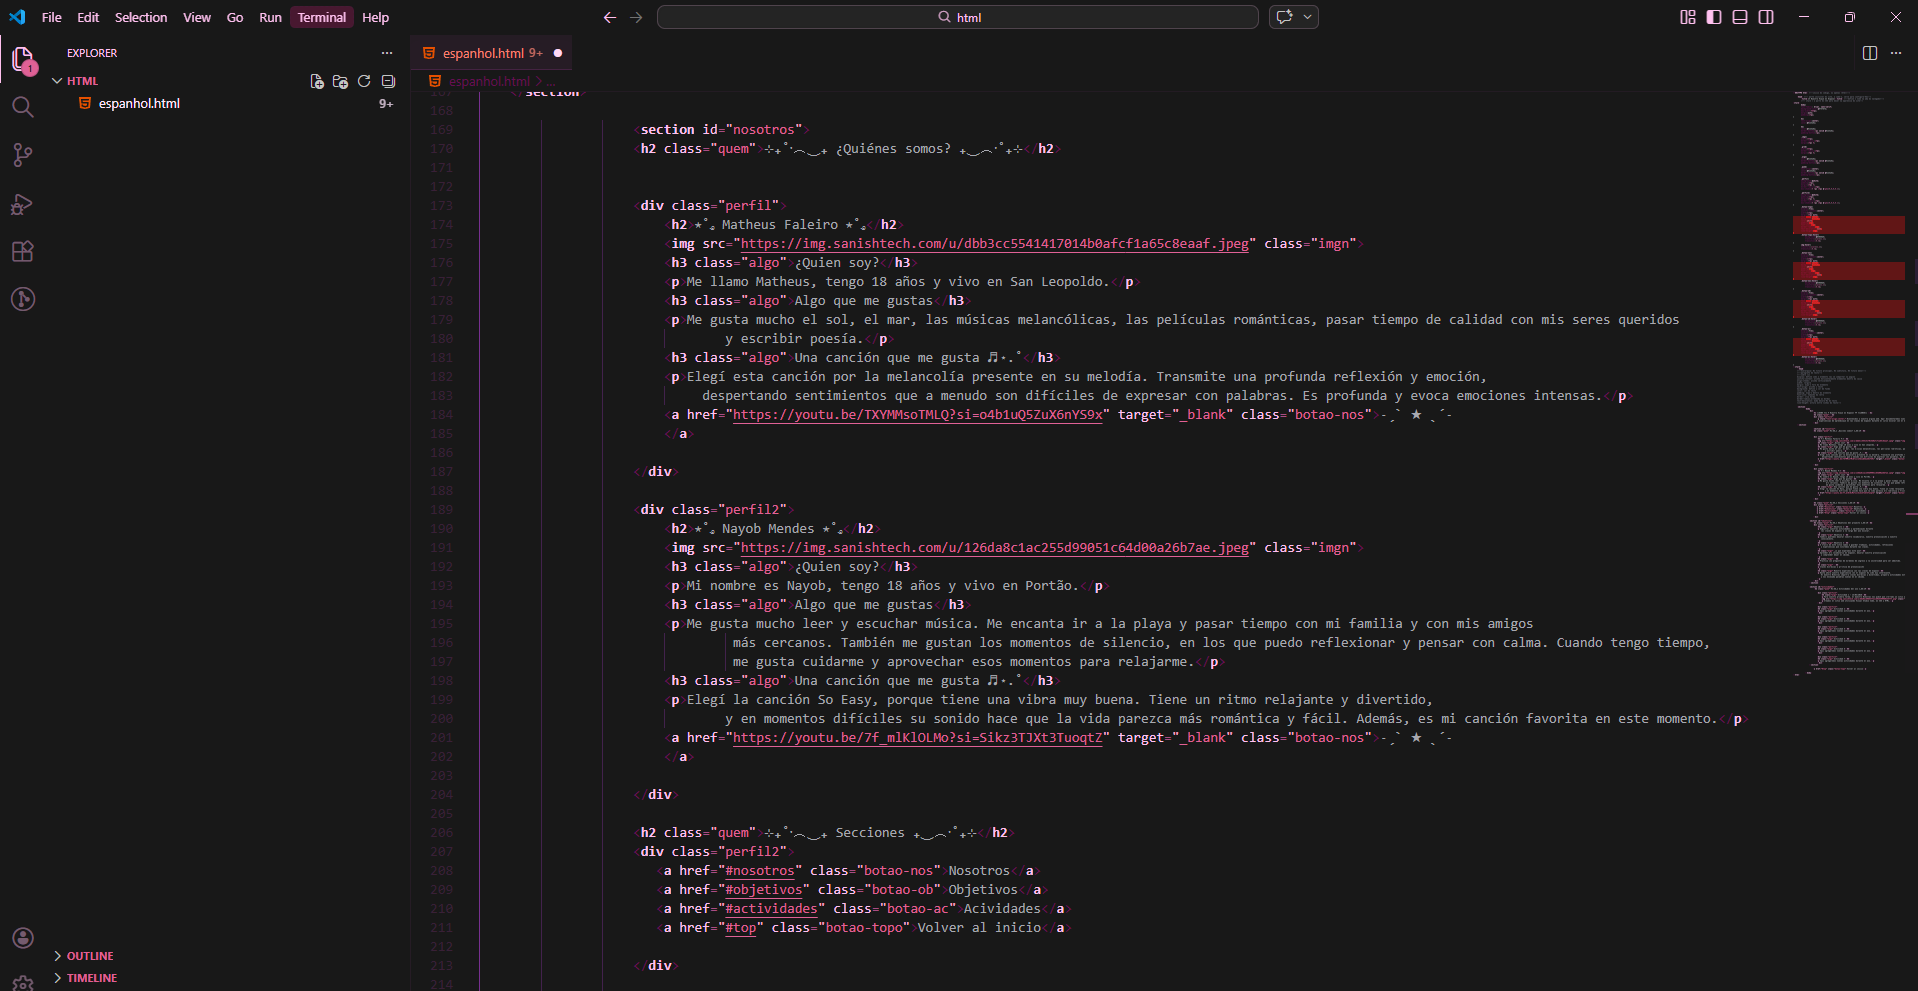This screenshot has height=991, width=1918.
Task: Click the html search box in title bar
Action: (x=957, y=17)
